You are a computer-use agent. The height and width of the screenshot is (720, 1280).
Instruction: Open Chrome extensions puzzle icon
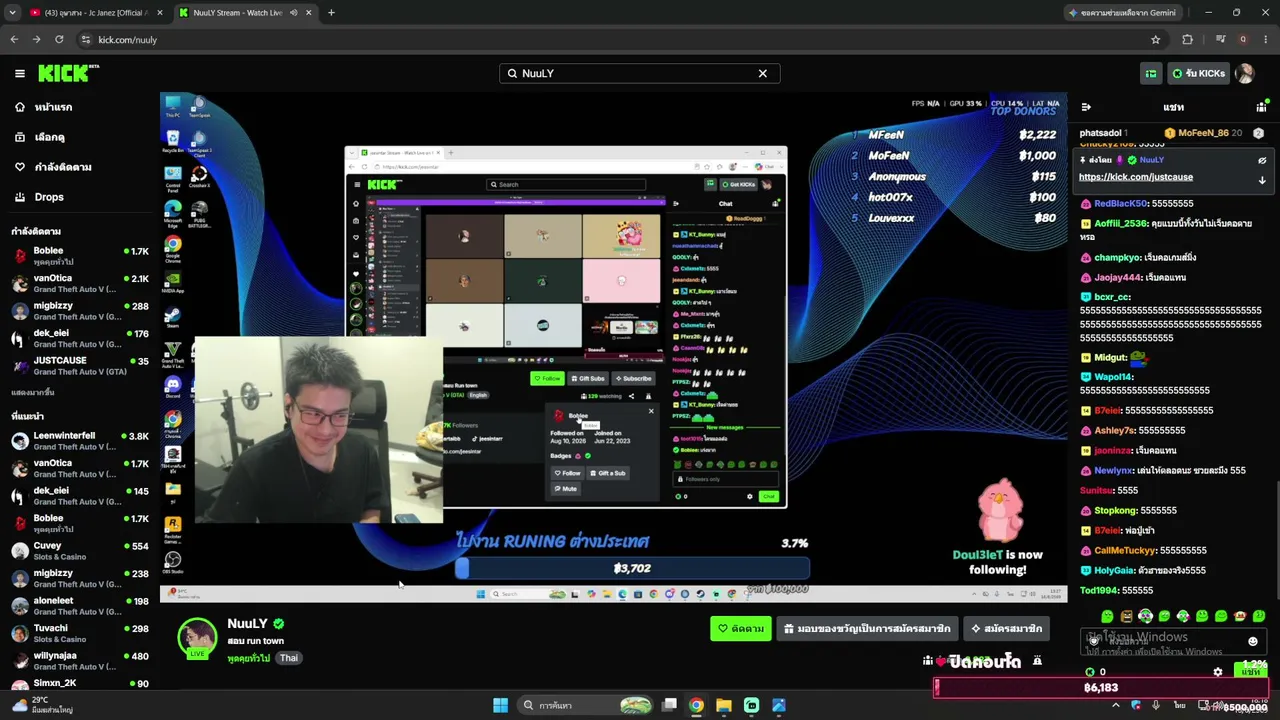pos(1187,40)
